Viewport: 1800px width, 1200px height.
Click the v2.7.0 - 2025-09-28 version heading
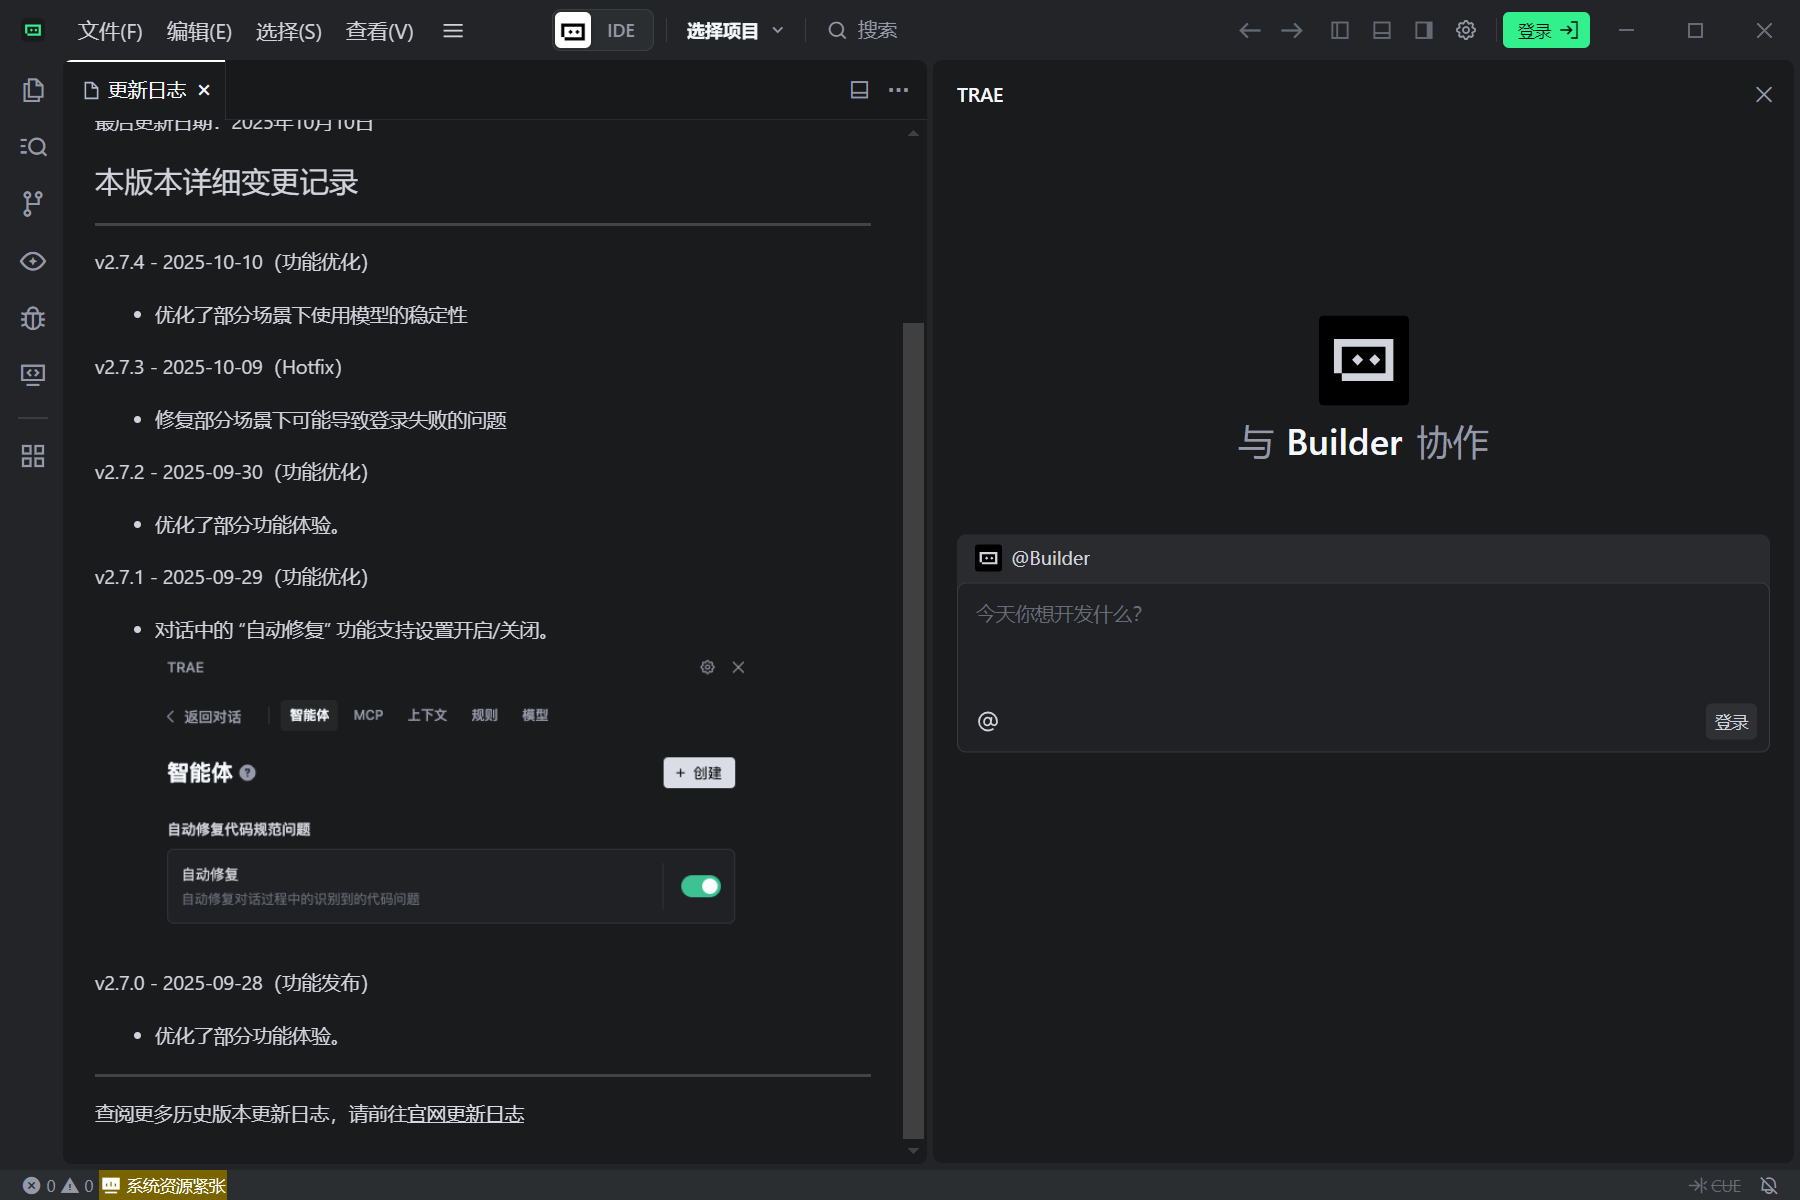coord(231,983)
